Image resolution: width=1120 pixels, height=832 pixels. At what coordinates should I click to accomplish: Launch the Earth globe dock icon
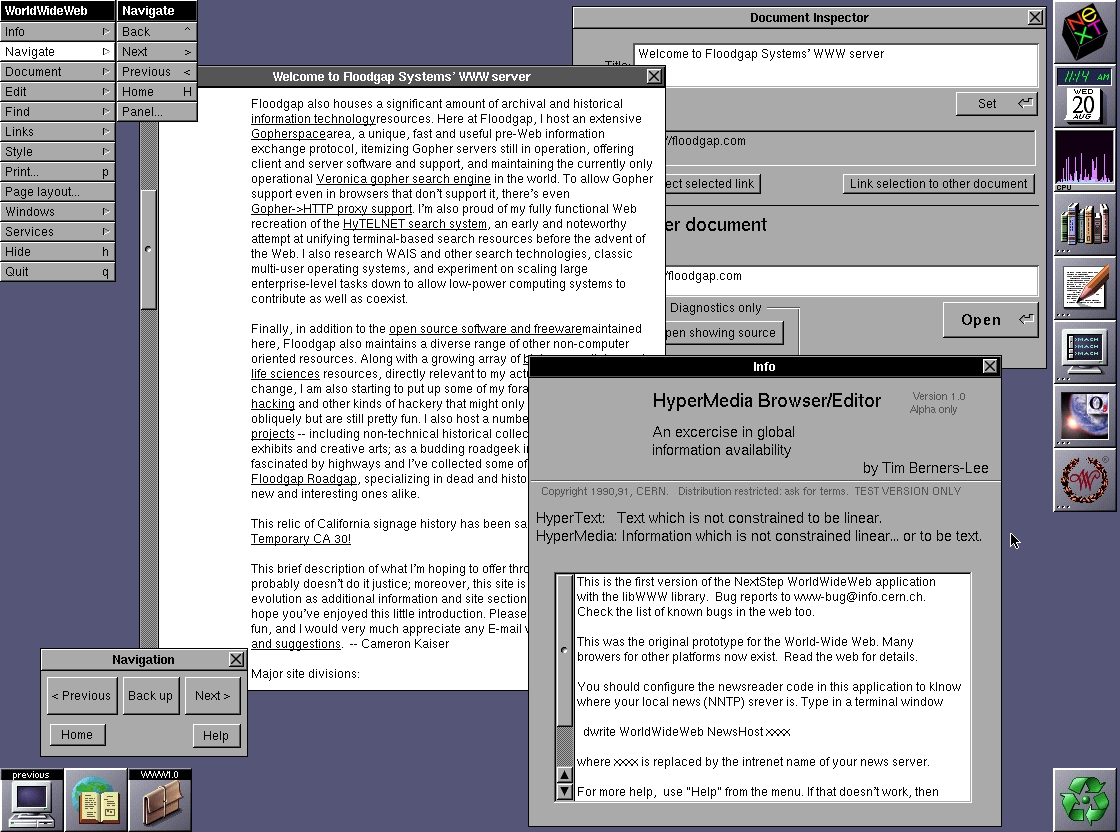1084,414
